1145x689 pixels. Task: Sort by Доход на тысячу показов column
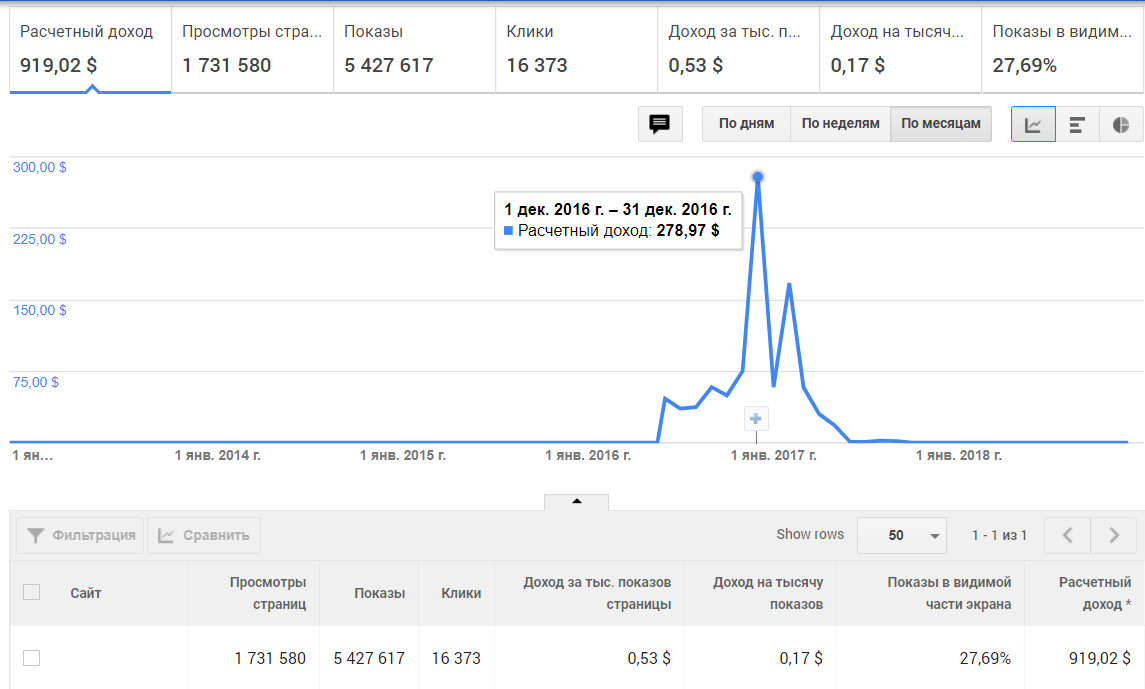tap(768, 593)
